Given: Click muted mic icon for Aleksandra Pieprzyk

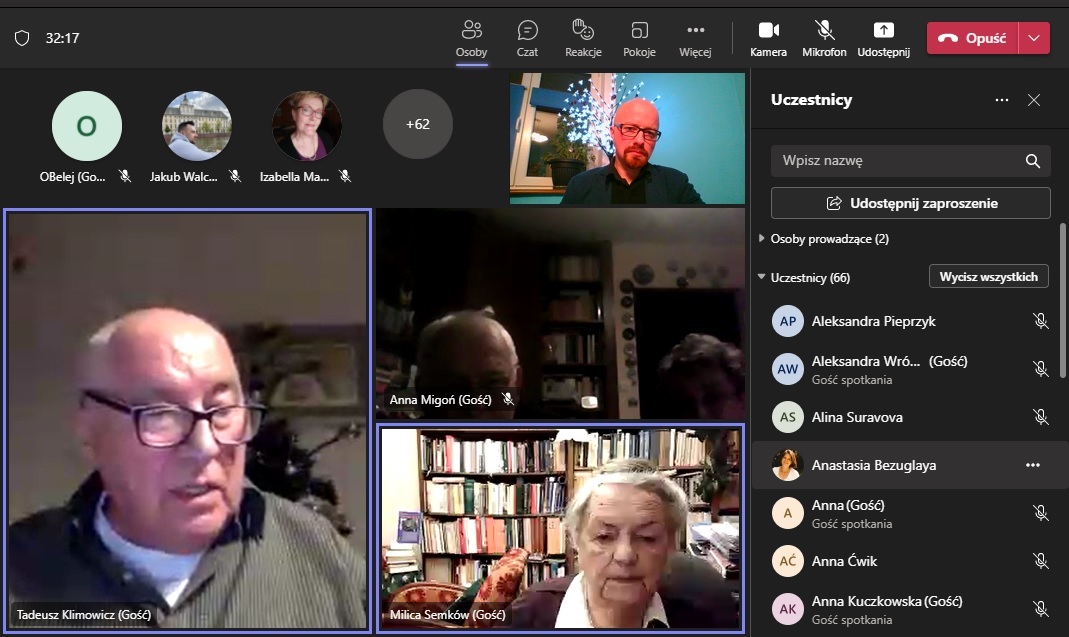Looking at the screenshot, I should pos(1040,321).
